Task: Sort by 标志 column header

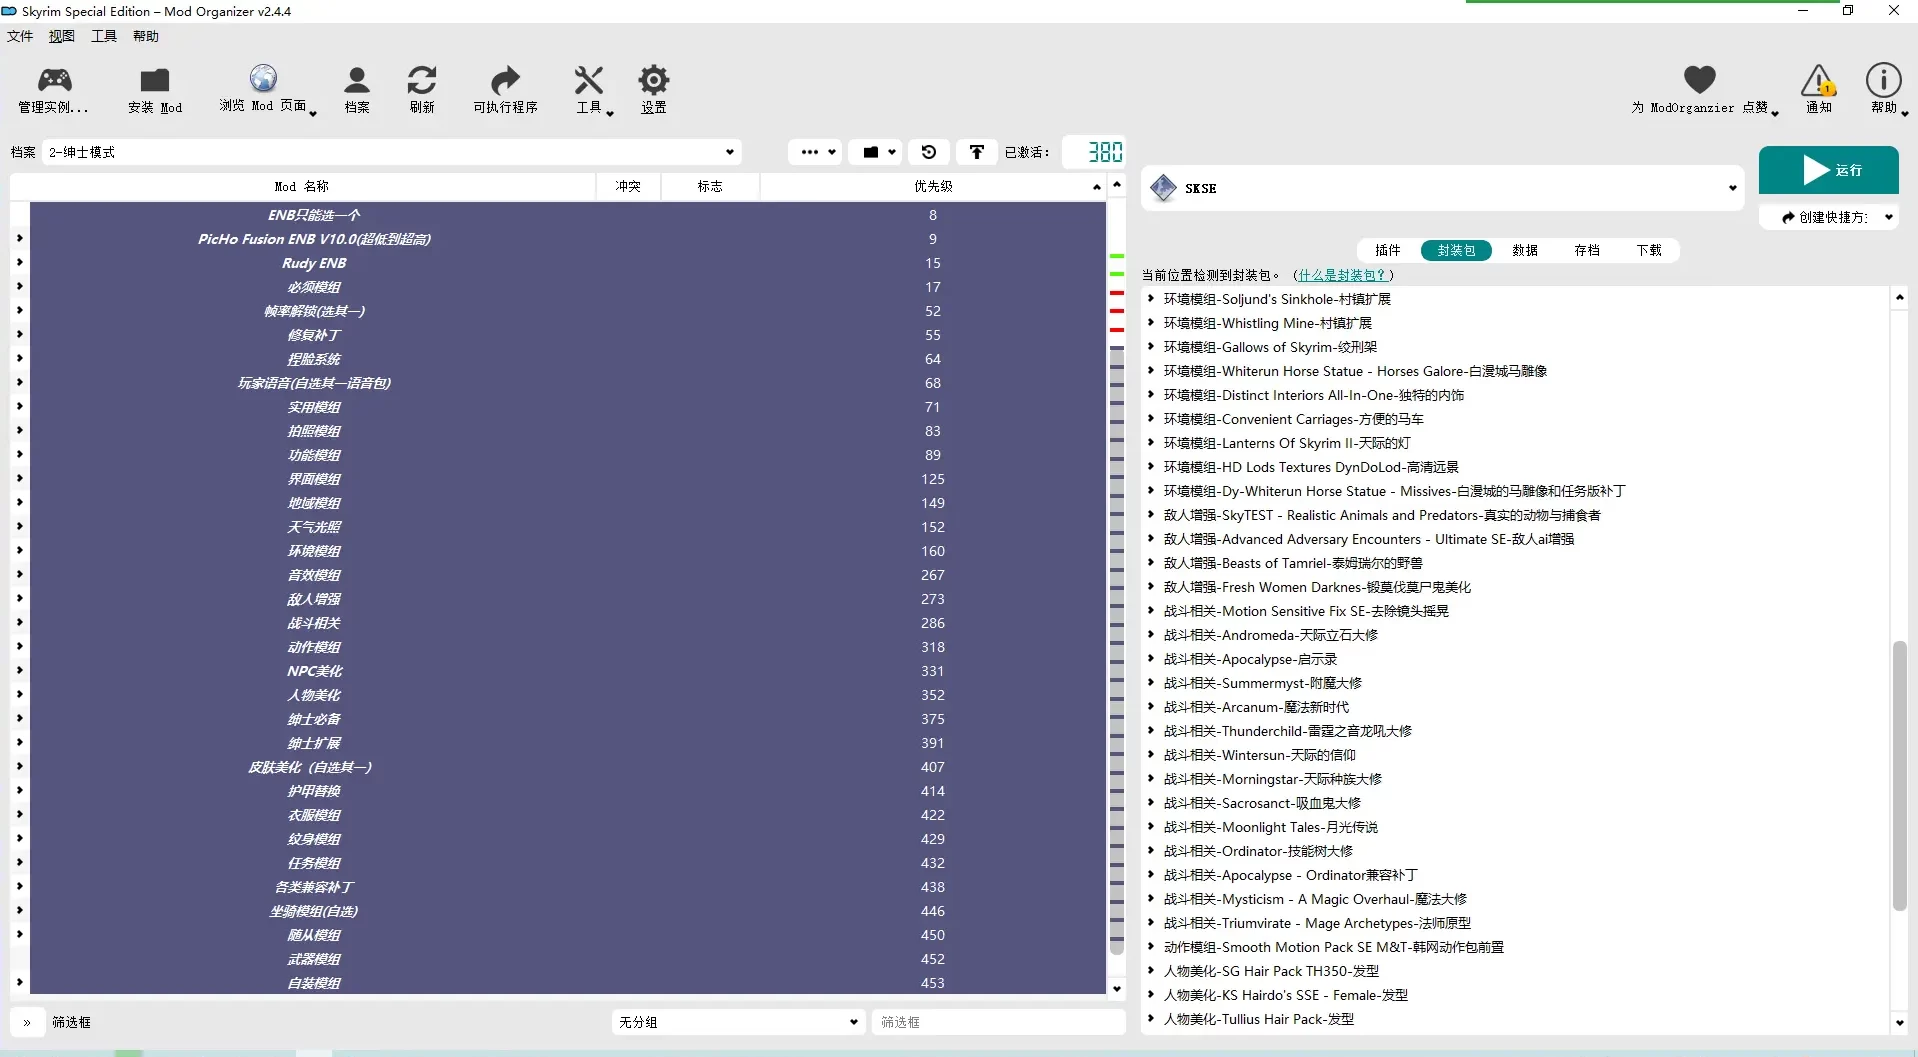Action: 710,186
